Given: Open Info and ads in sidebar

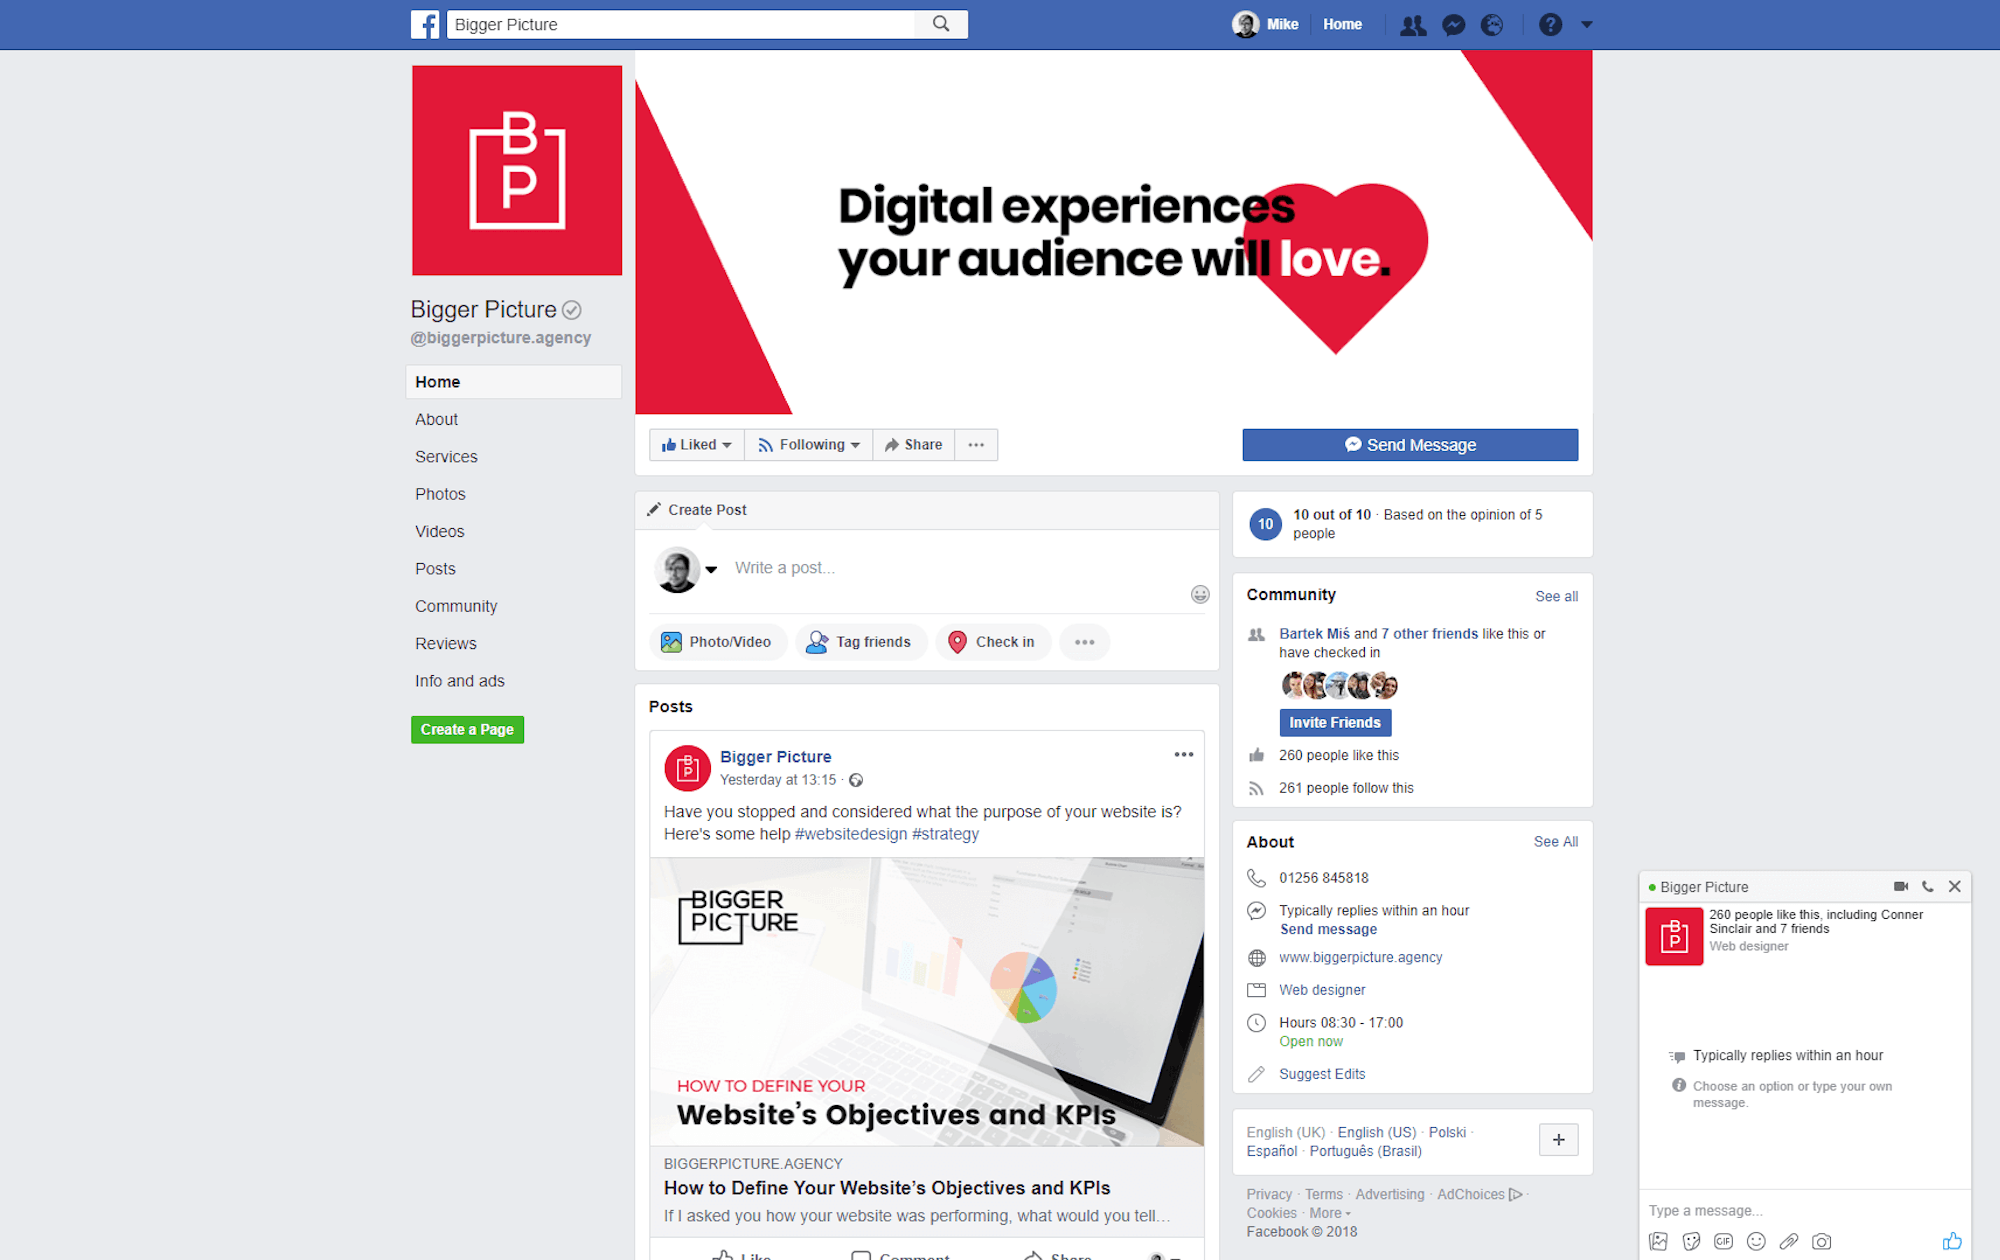Looking at the screenshot, I should coord(460,681).
